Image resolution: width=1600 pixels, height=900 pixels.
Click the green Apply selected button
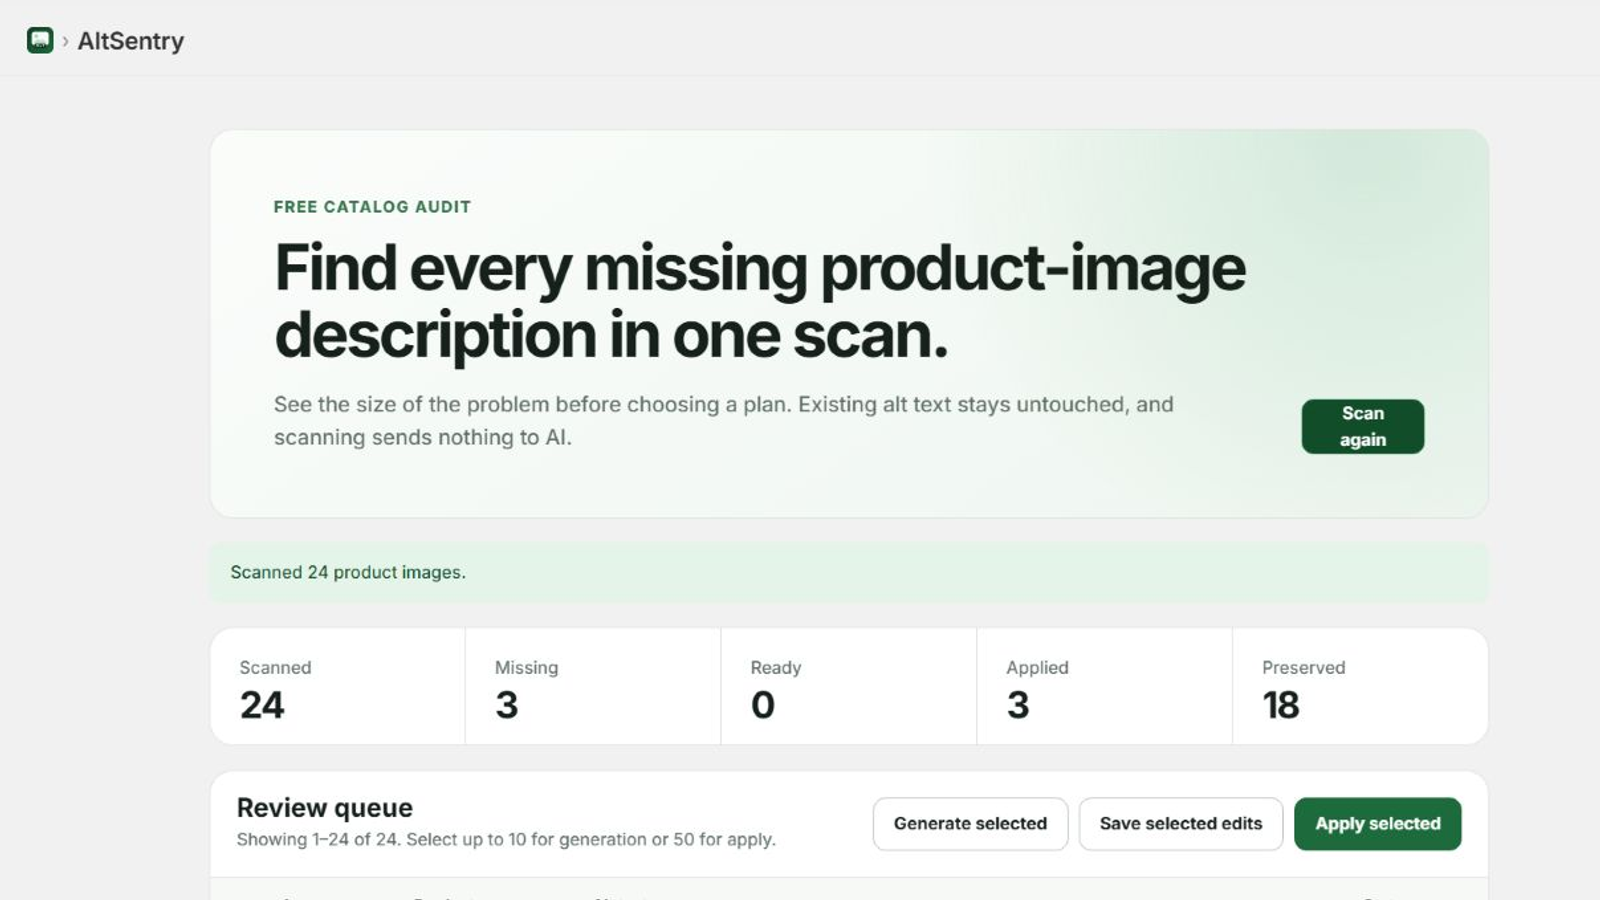coord(1377,824)
